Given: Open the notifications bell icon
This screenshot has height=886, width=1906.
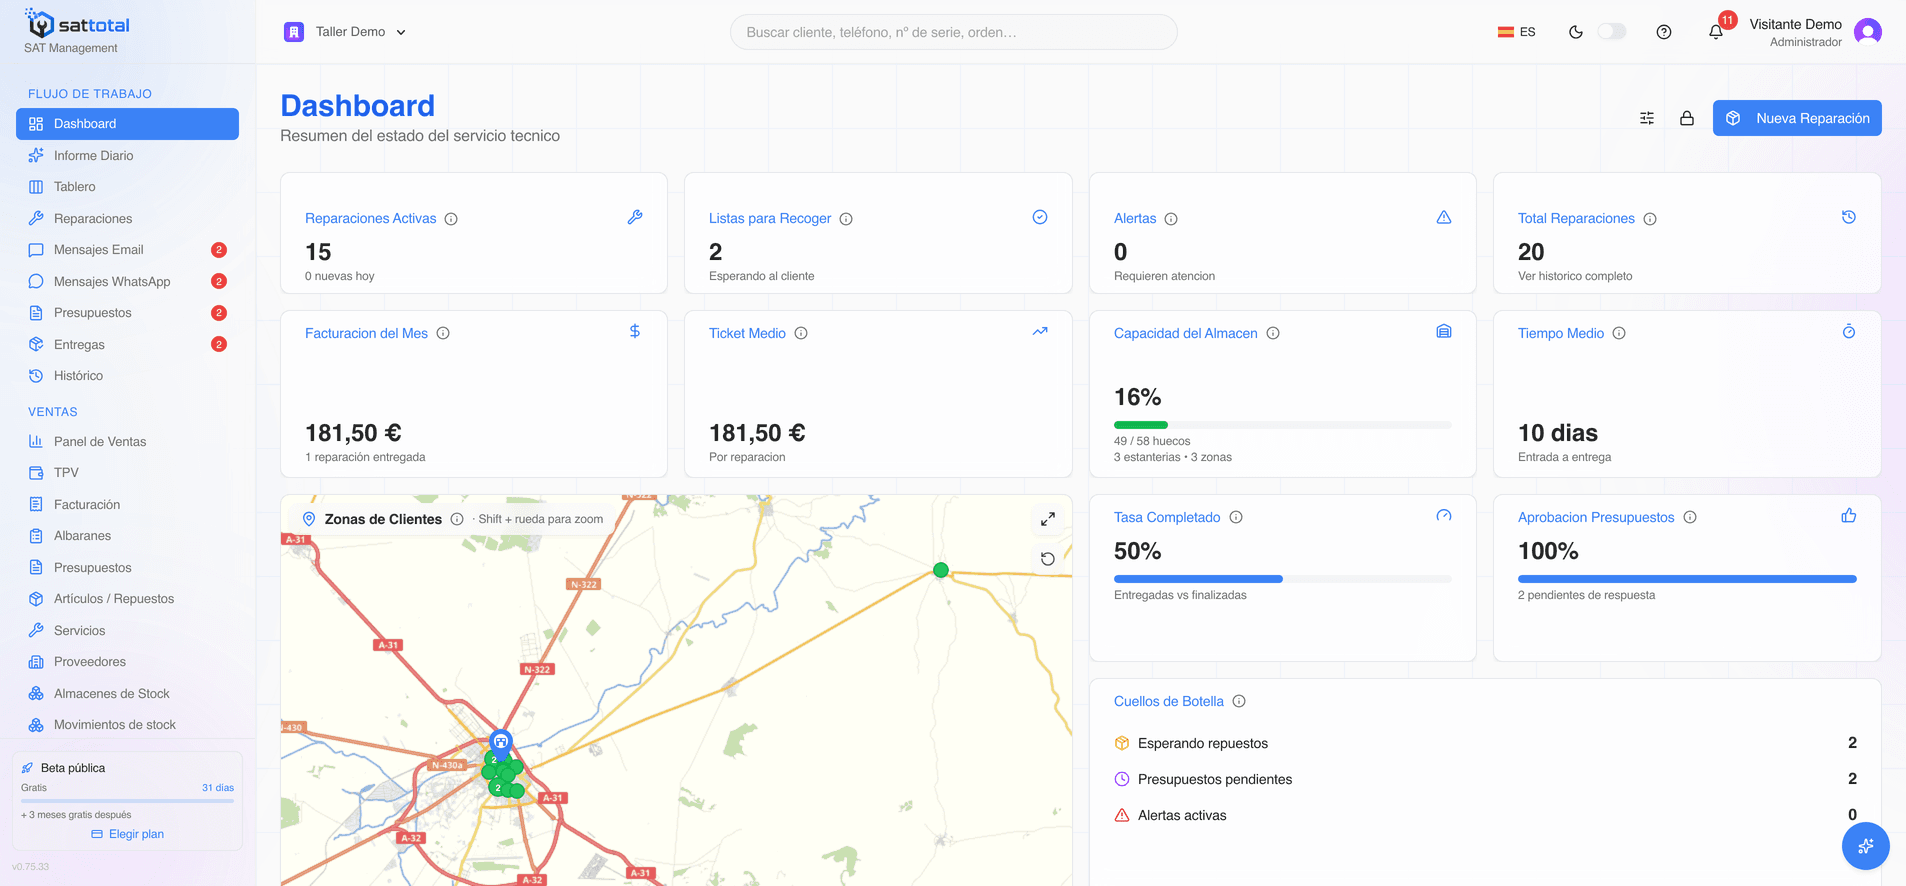Looking at the screenshot, I should [x=1716, y=32].
